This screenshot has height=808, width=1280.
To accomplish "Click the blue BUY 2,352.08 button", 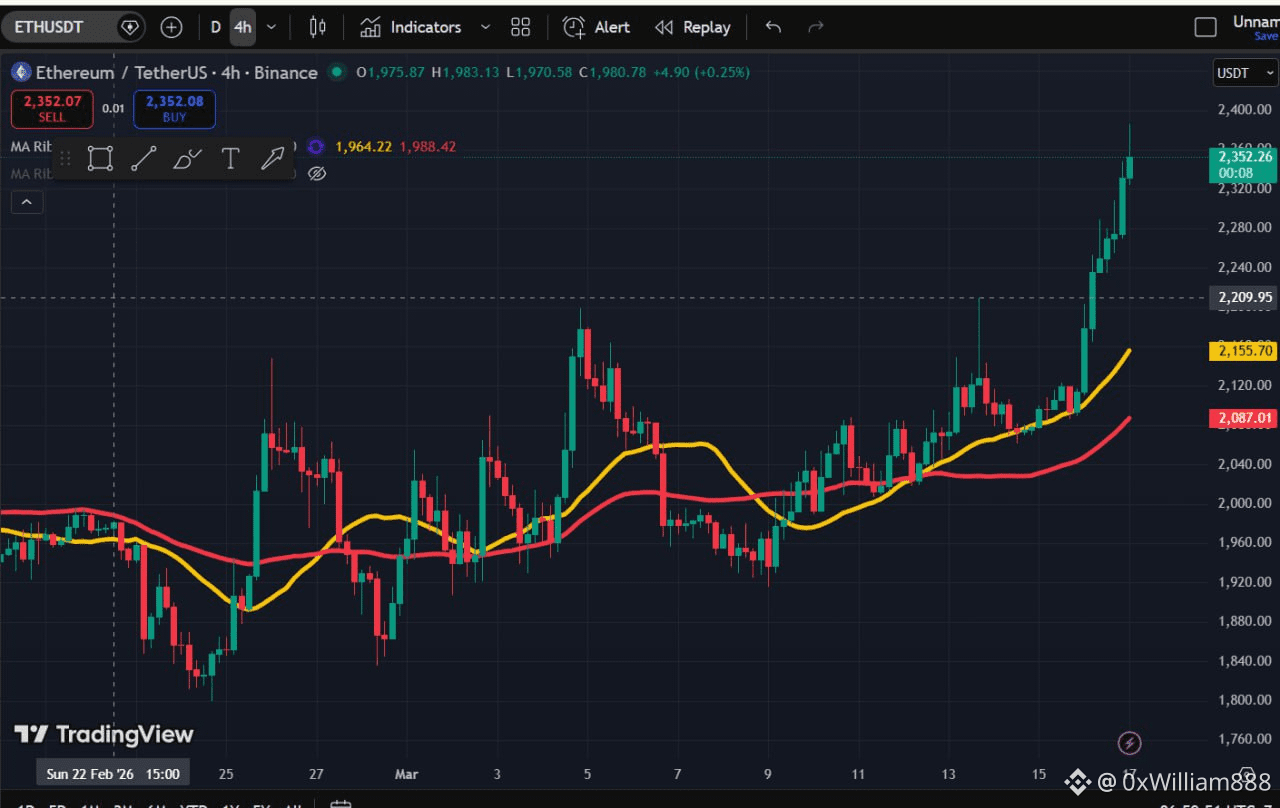I will tap(174, 109).
